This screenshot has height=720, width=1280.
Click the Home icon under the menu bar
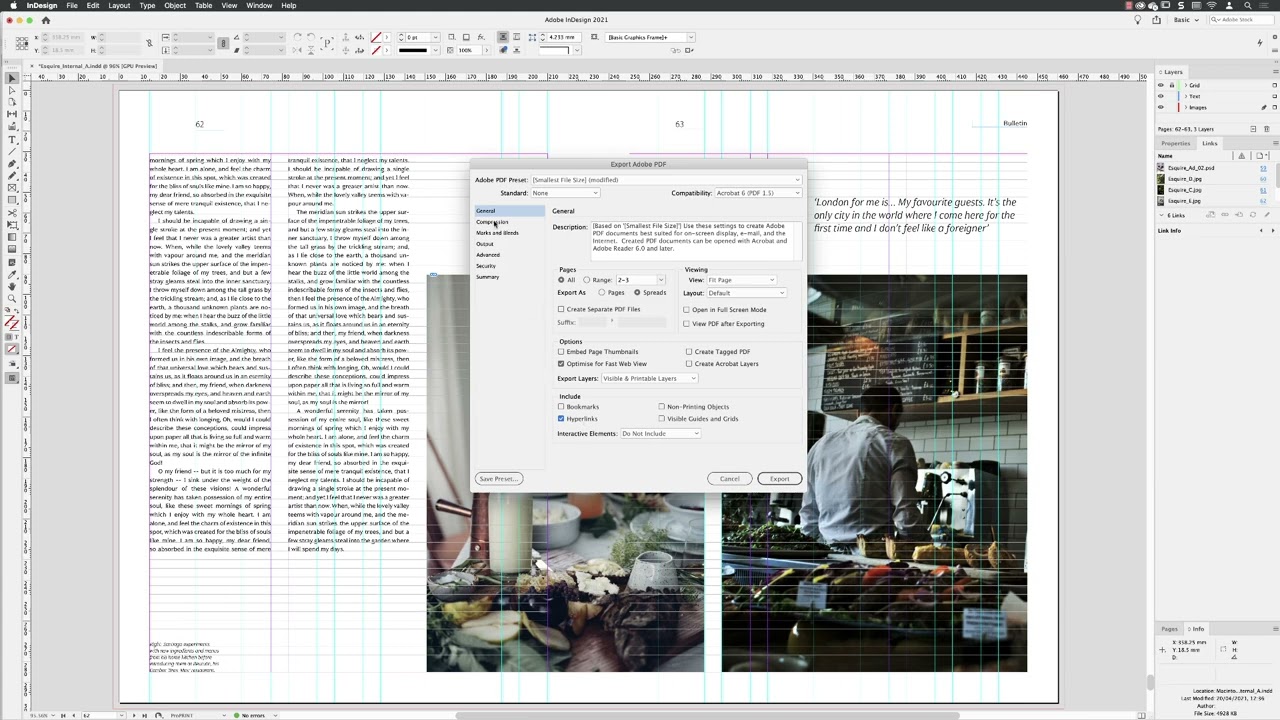tap(45, 20)
